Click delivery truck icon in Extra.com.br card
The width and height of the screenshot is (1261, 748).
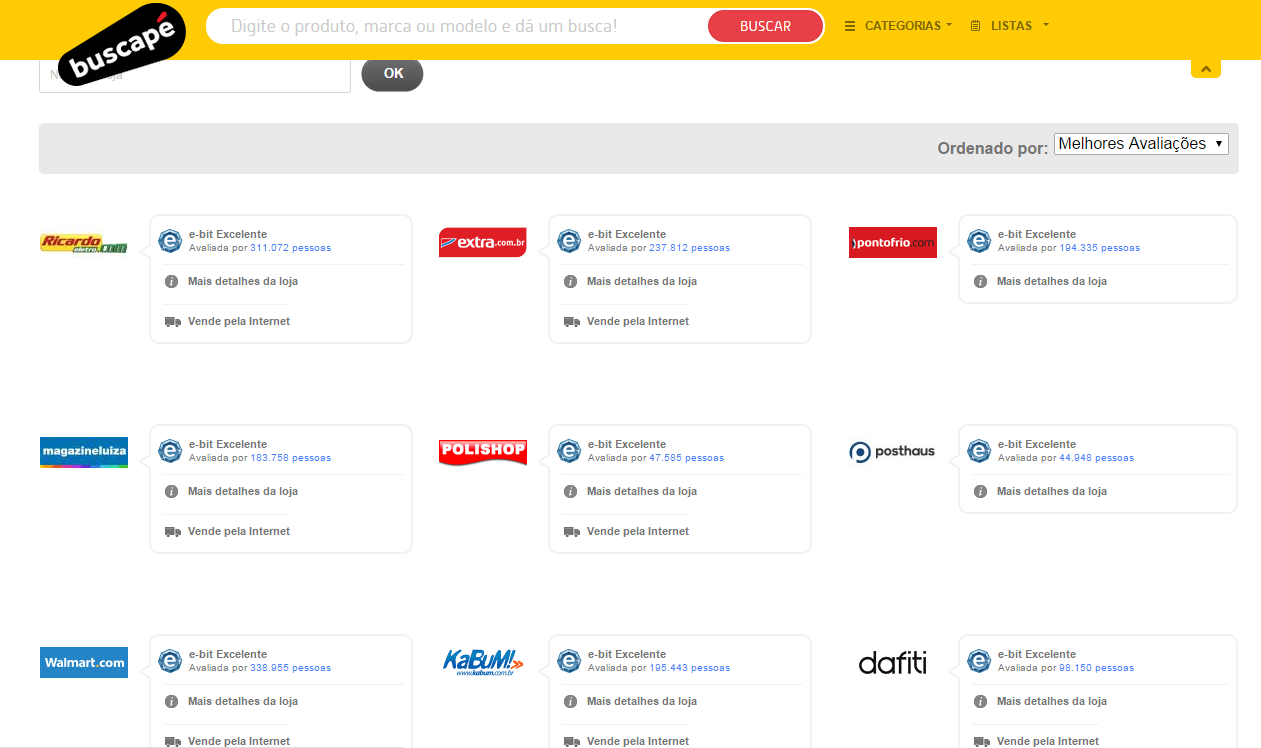571,322
